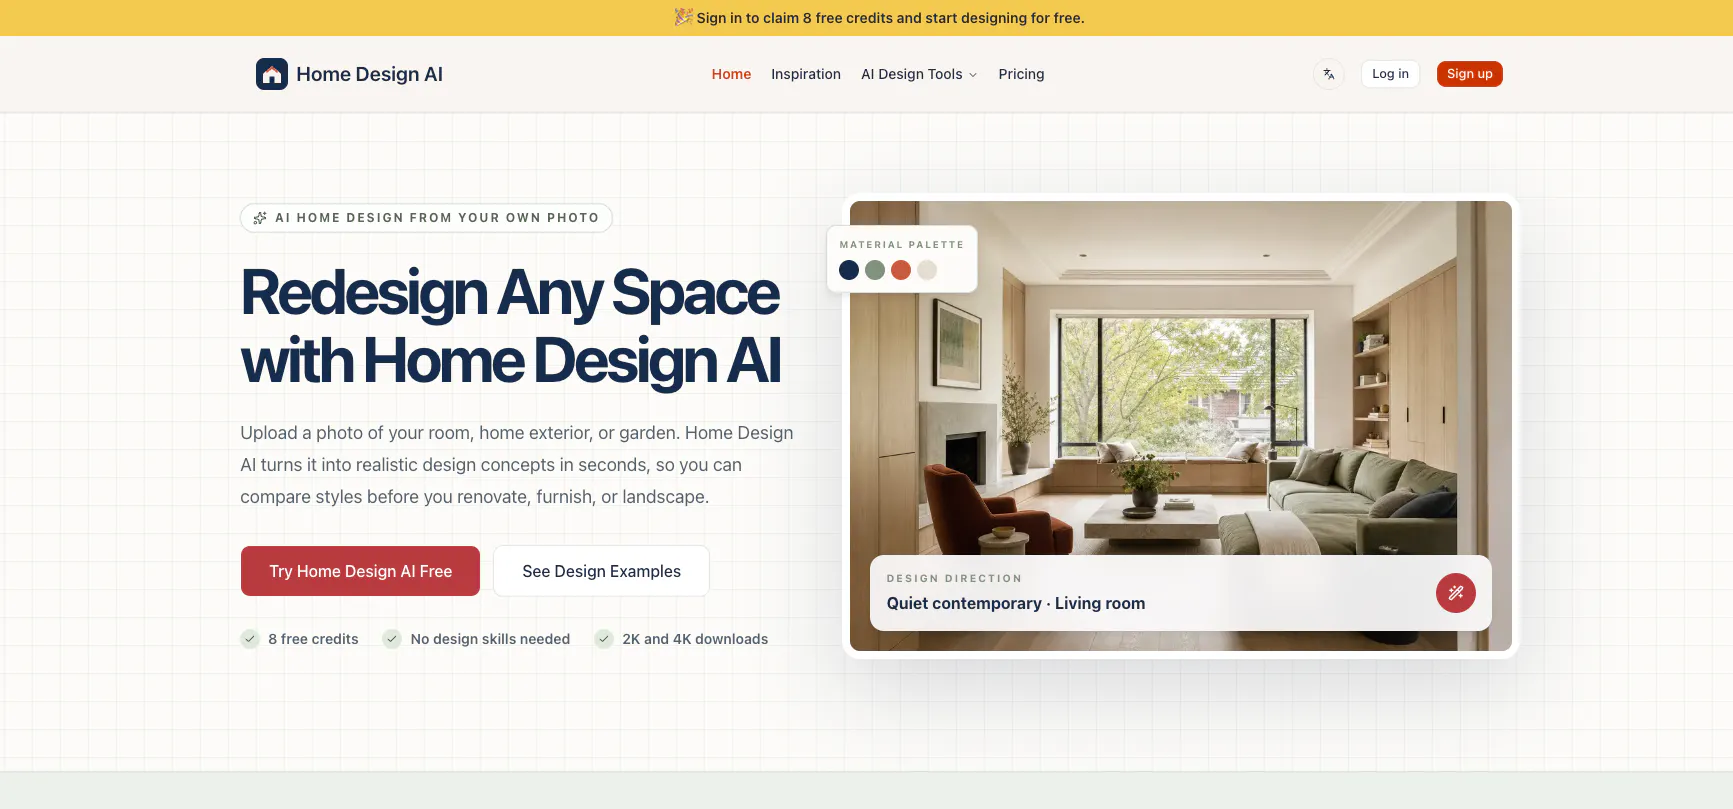
Task: Click the Quiet contemporary · Living room caption
Action: click(x=1016, y=603)
